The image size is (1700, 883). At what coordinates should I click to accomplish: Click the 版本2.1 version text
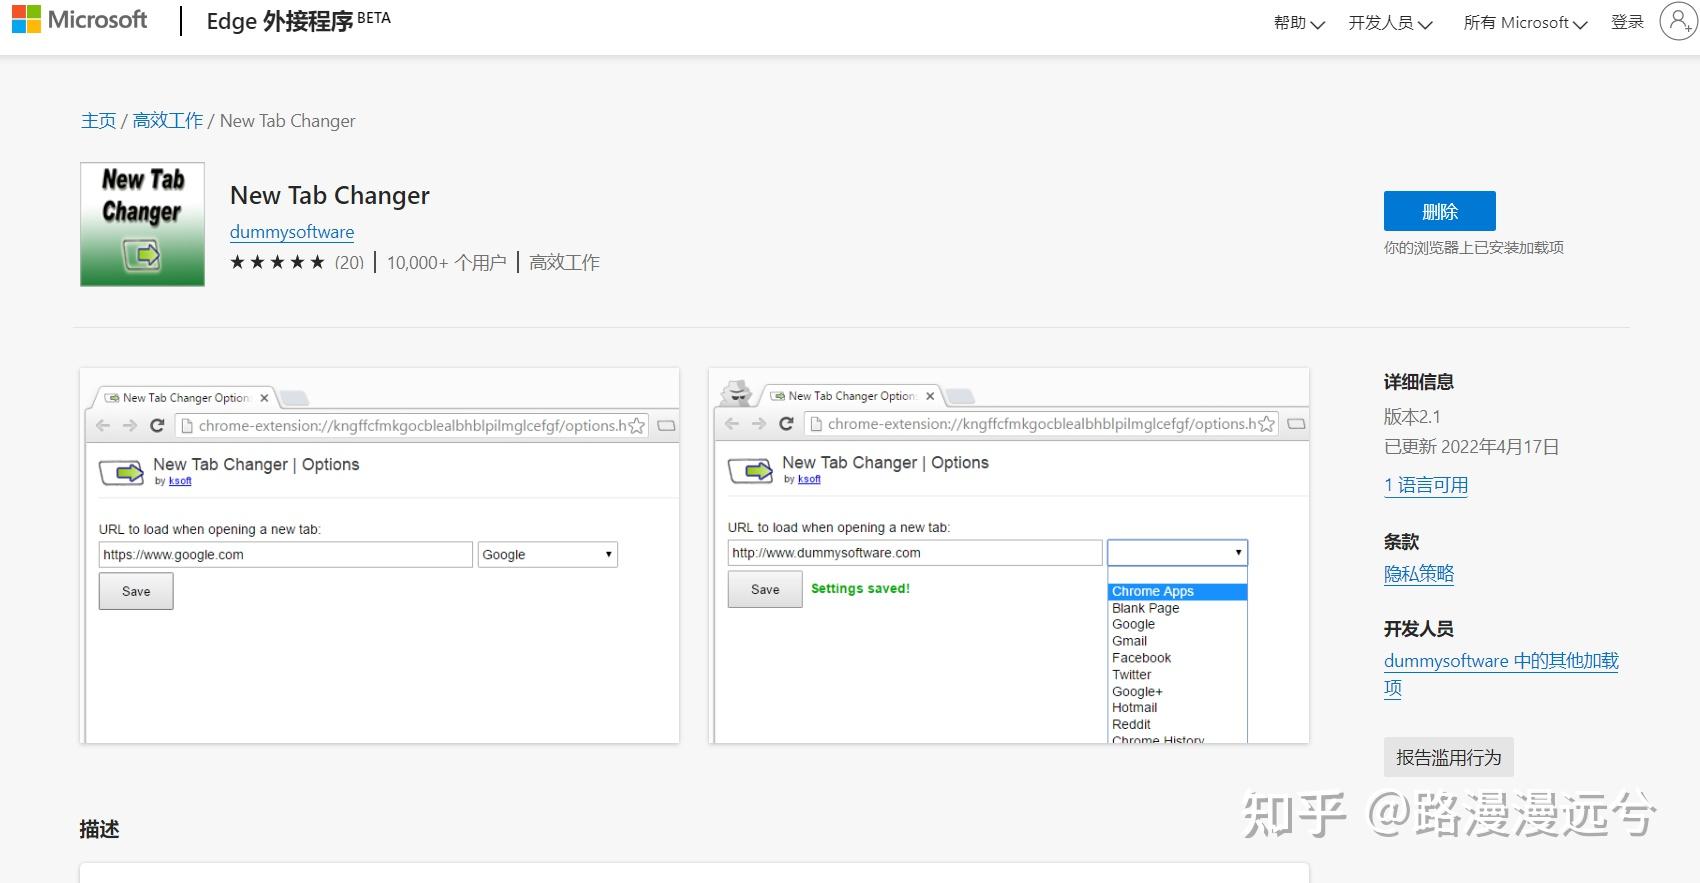point(1412,417)
